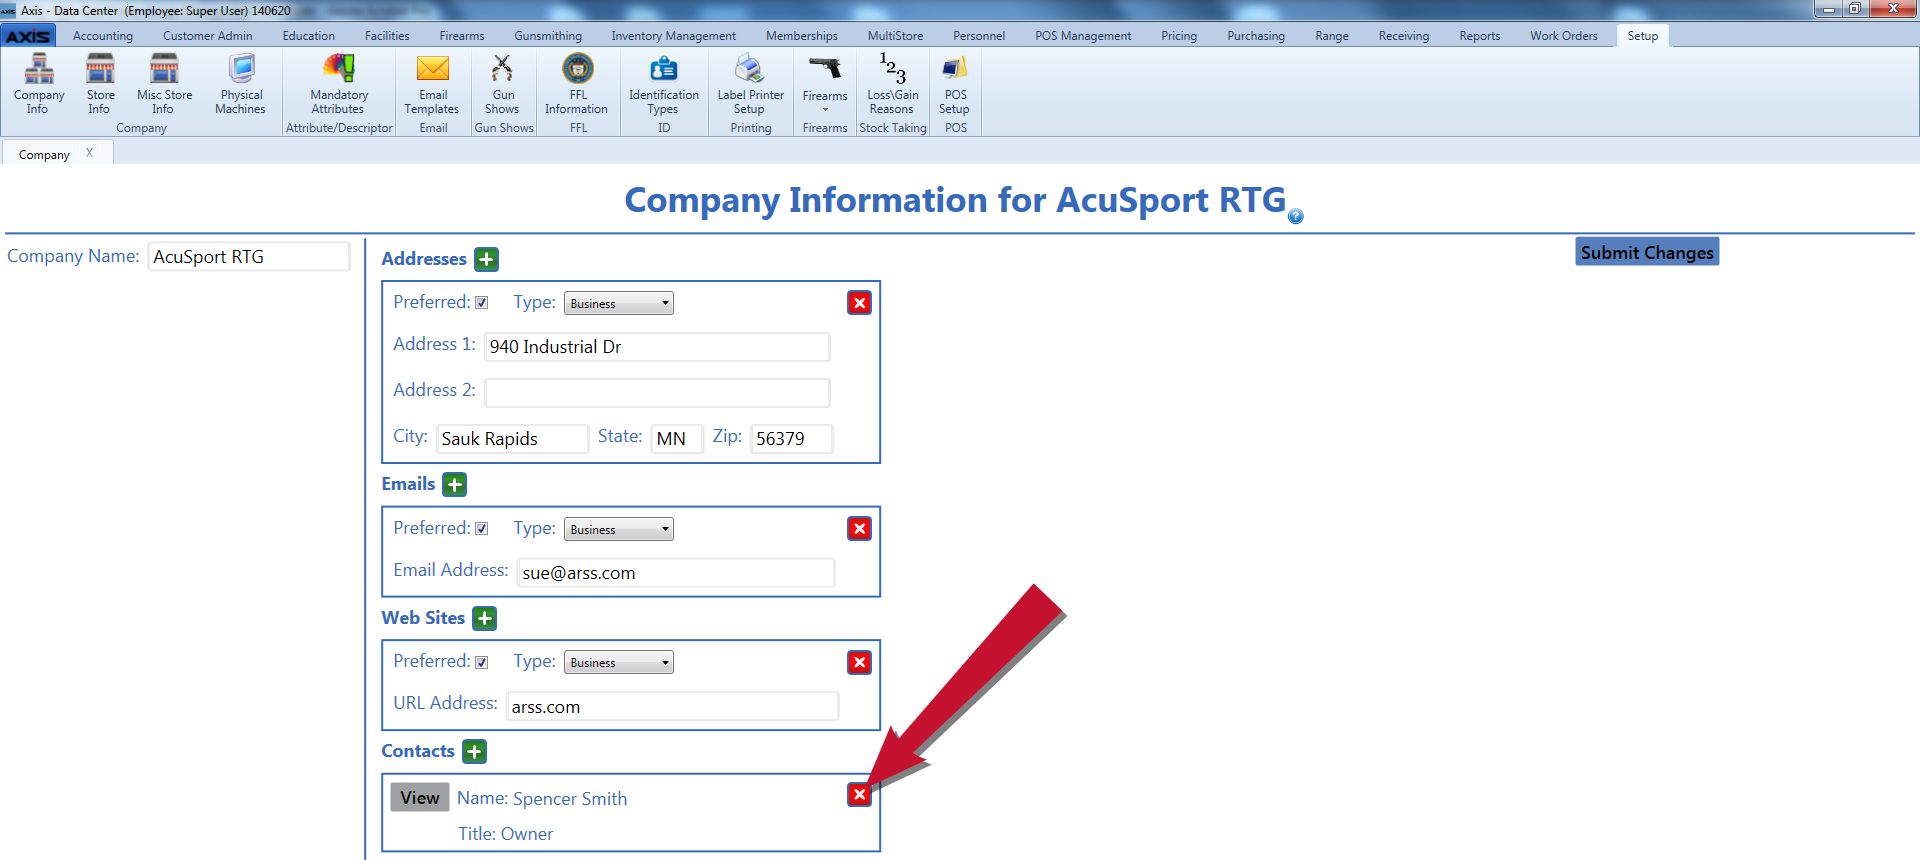Open the address Type dropdown
Viewport: 1920px width, 860px height.
point(619,303)
